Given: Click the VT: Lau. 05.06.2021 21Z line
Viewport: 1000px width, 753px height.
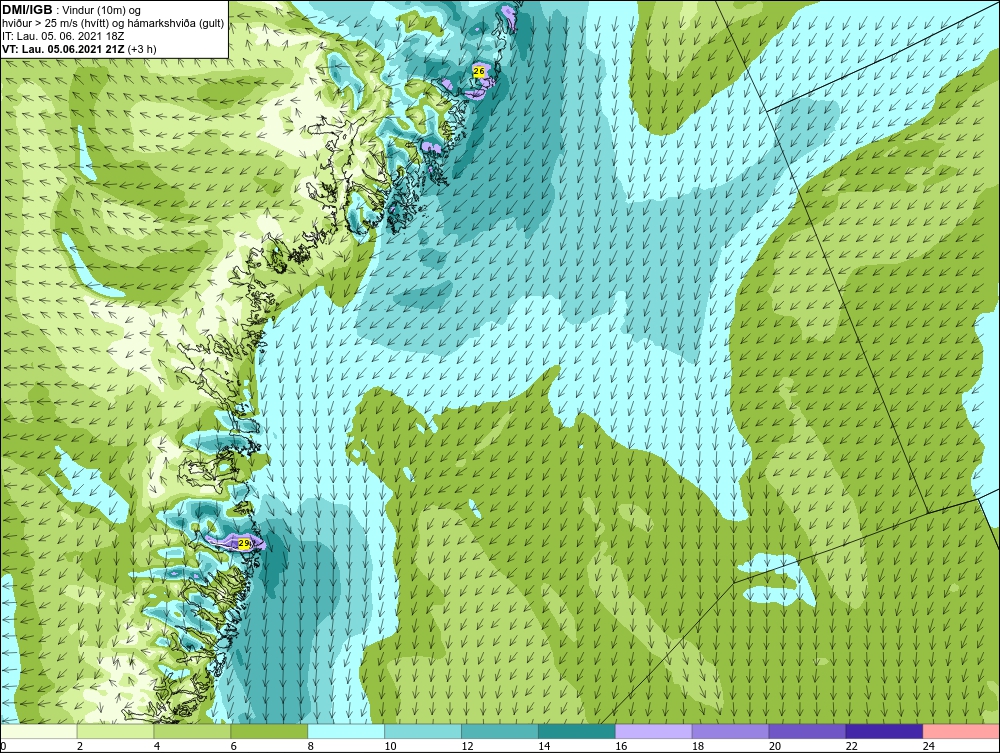Looking at the screenshot, I should tap(80, 48).
